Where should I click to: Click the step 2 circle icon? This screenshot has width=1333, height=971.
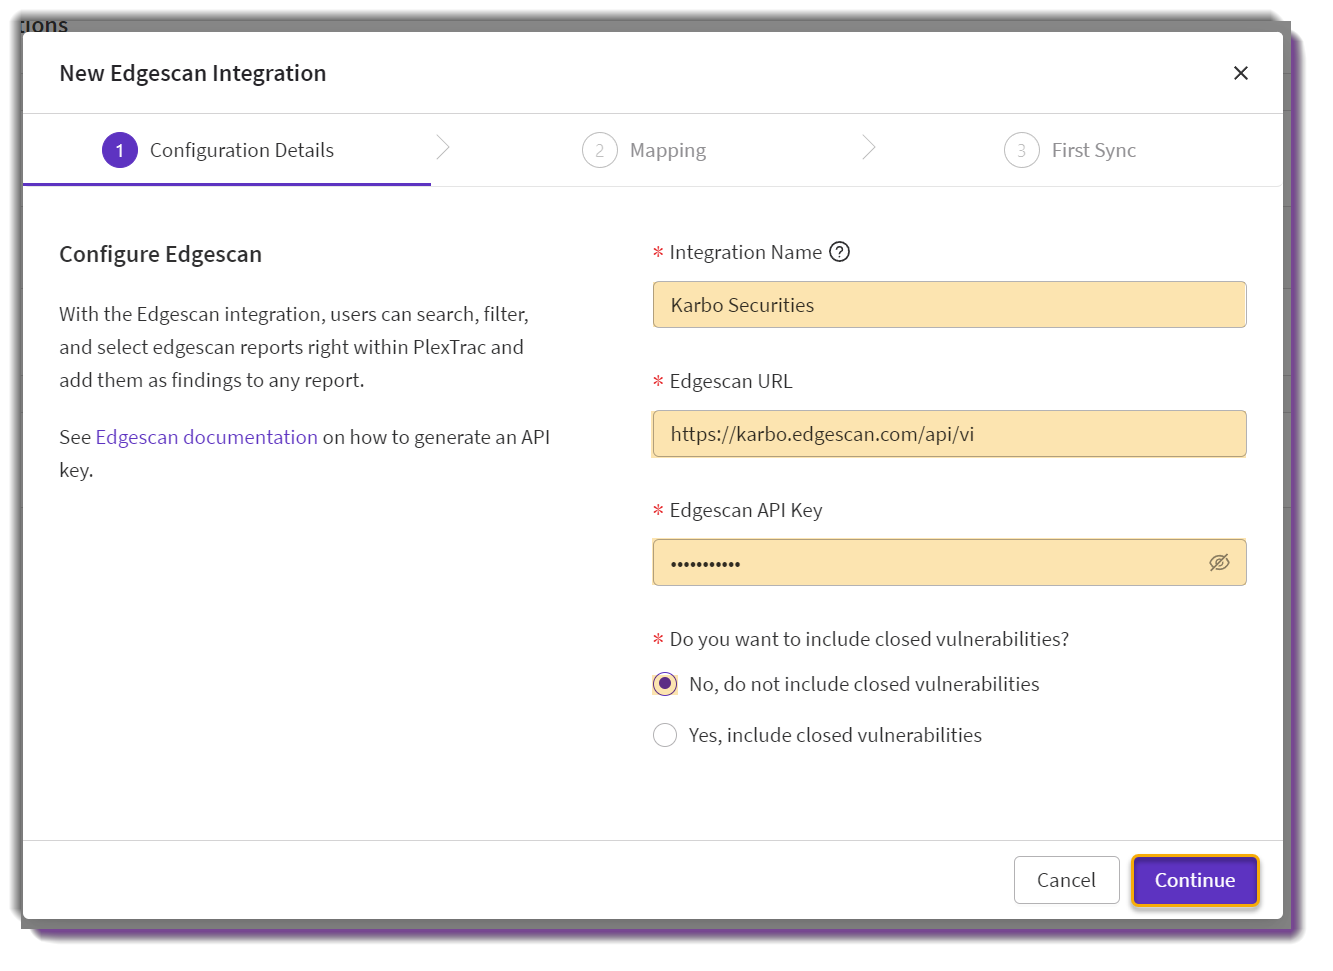[600, 150]
